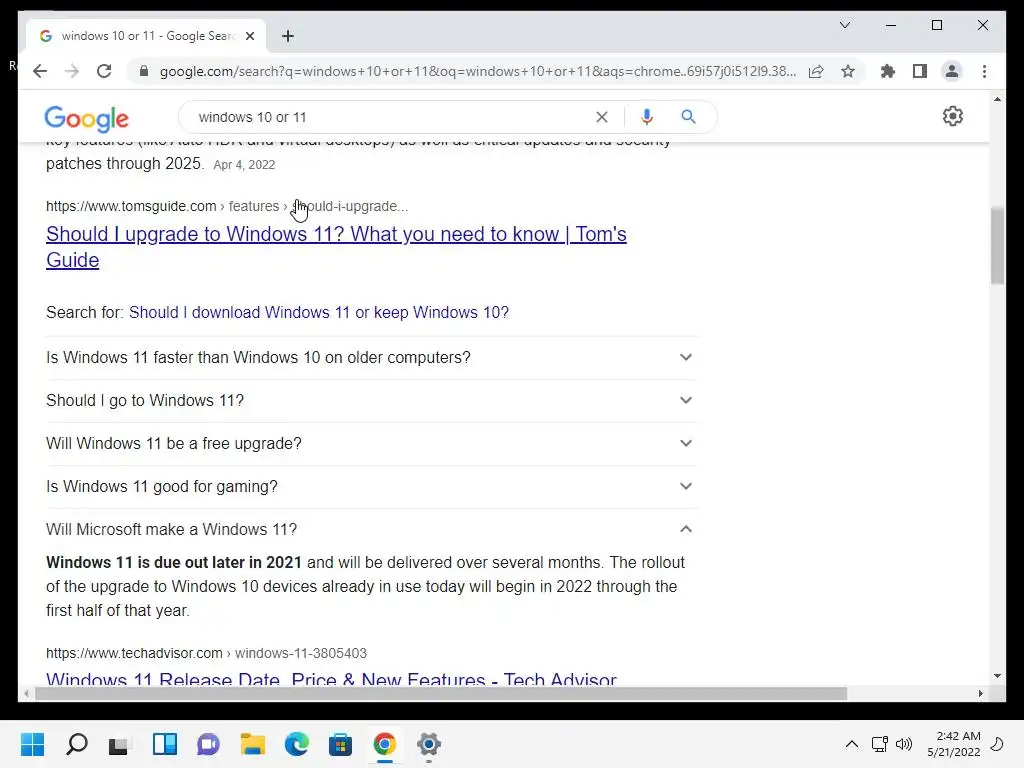This screenshot has width=1024, height=768.
Task: Click the scroll down arrow
Action: (997, 676)
